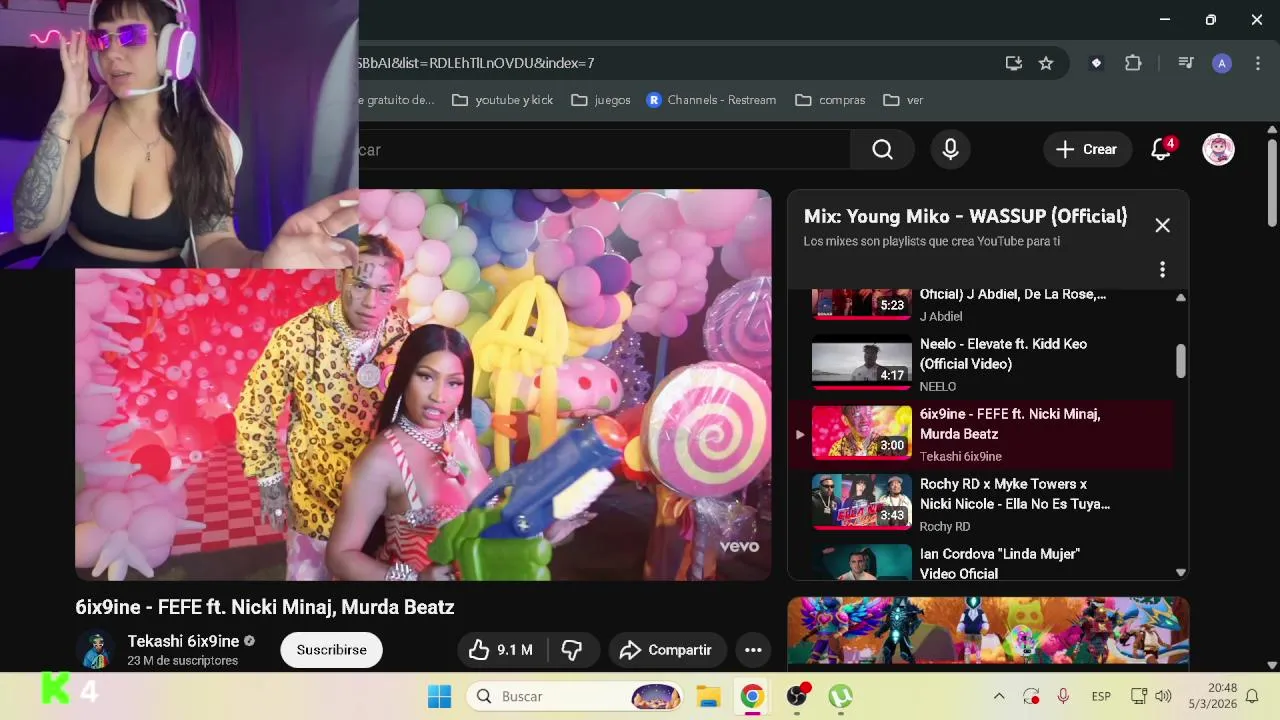Open the youtube y kick bookmark folder

pyautogui.click(x=503, y=100)
